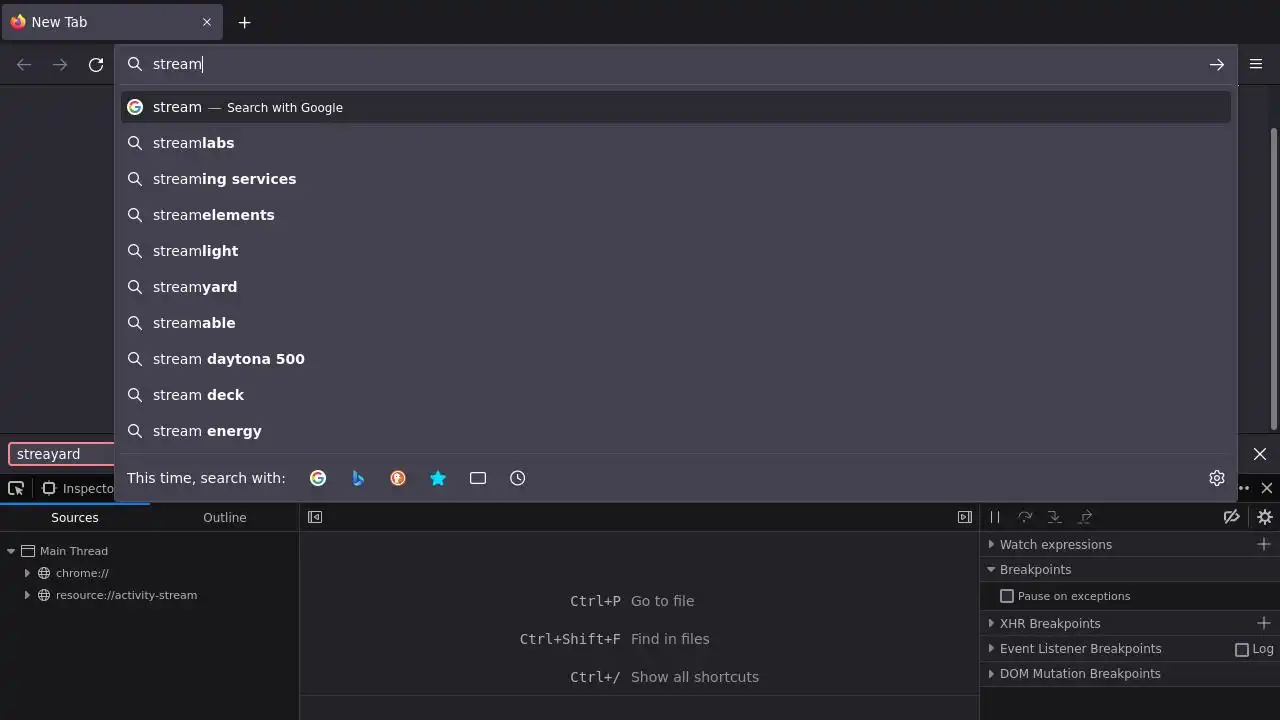Switch to the Sources tab
The height and width of the screenshot is (720, 1280).
[75, 517]
